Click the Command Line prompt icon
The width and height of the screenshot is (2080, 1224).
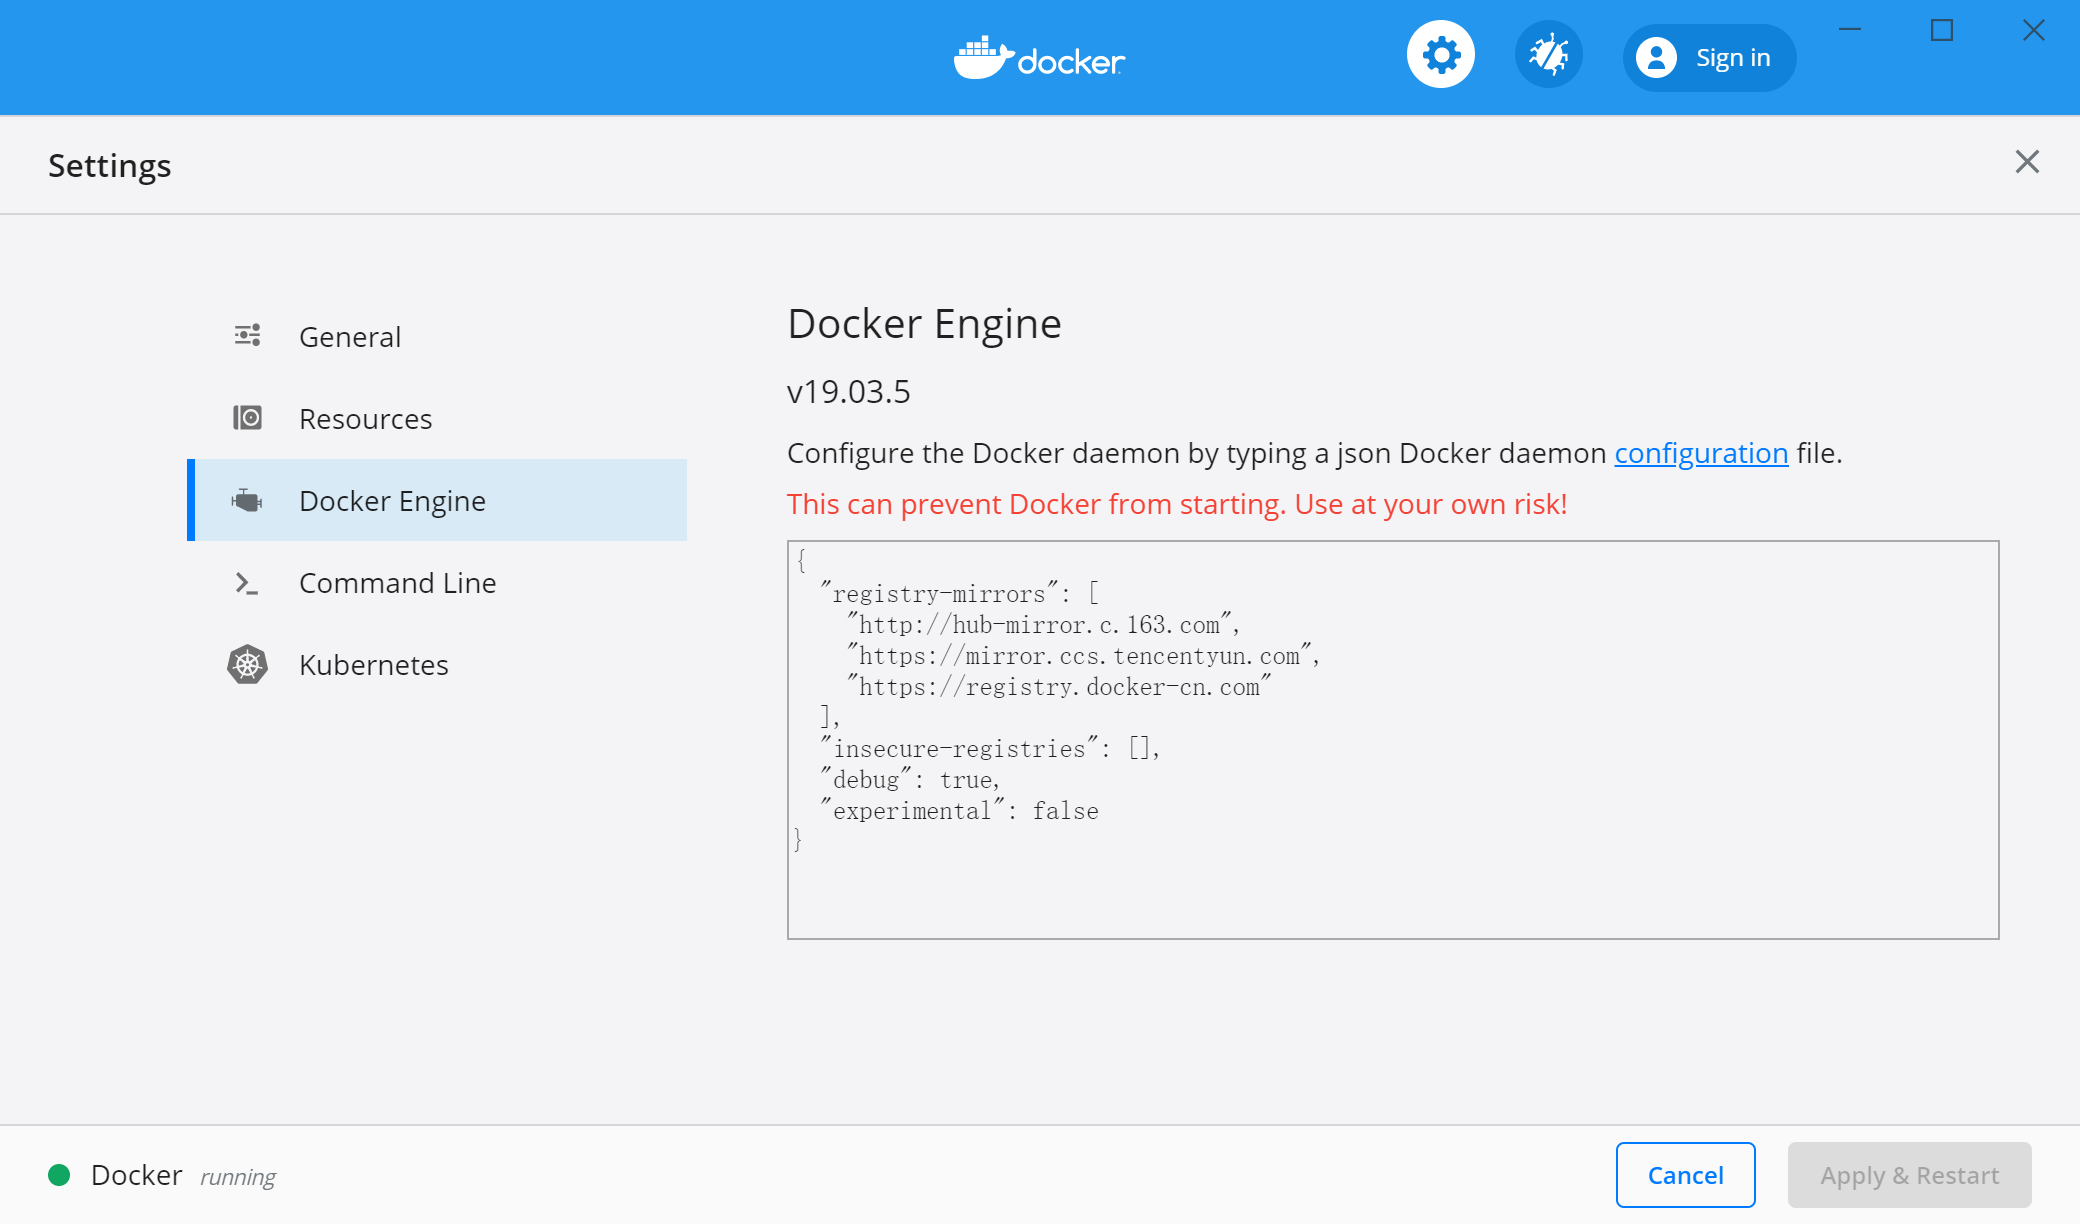(x=247, y=583)
